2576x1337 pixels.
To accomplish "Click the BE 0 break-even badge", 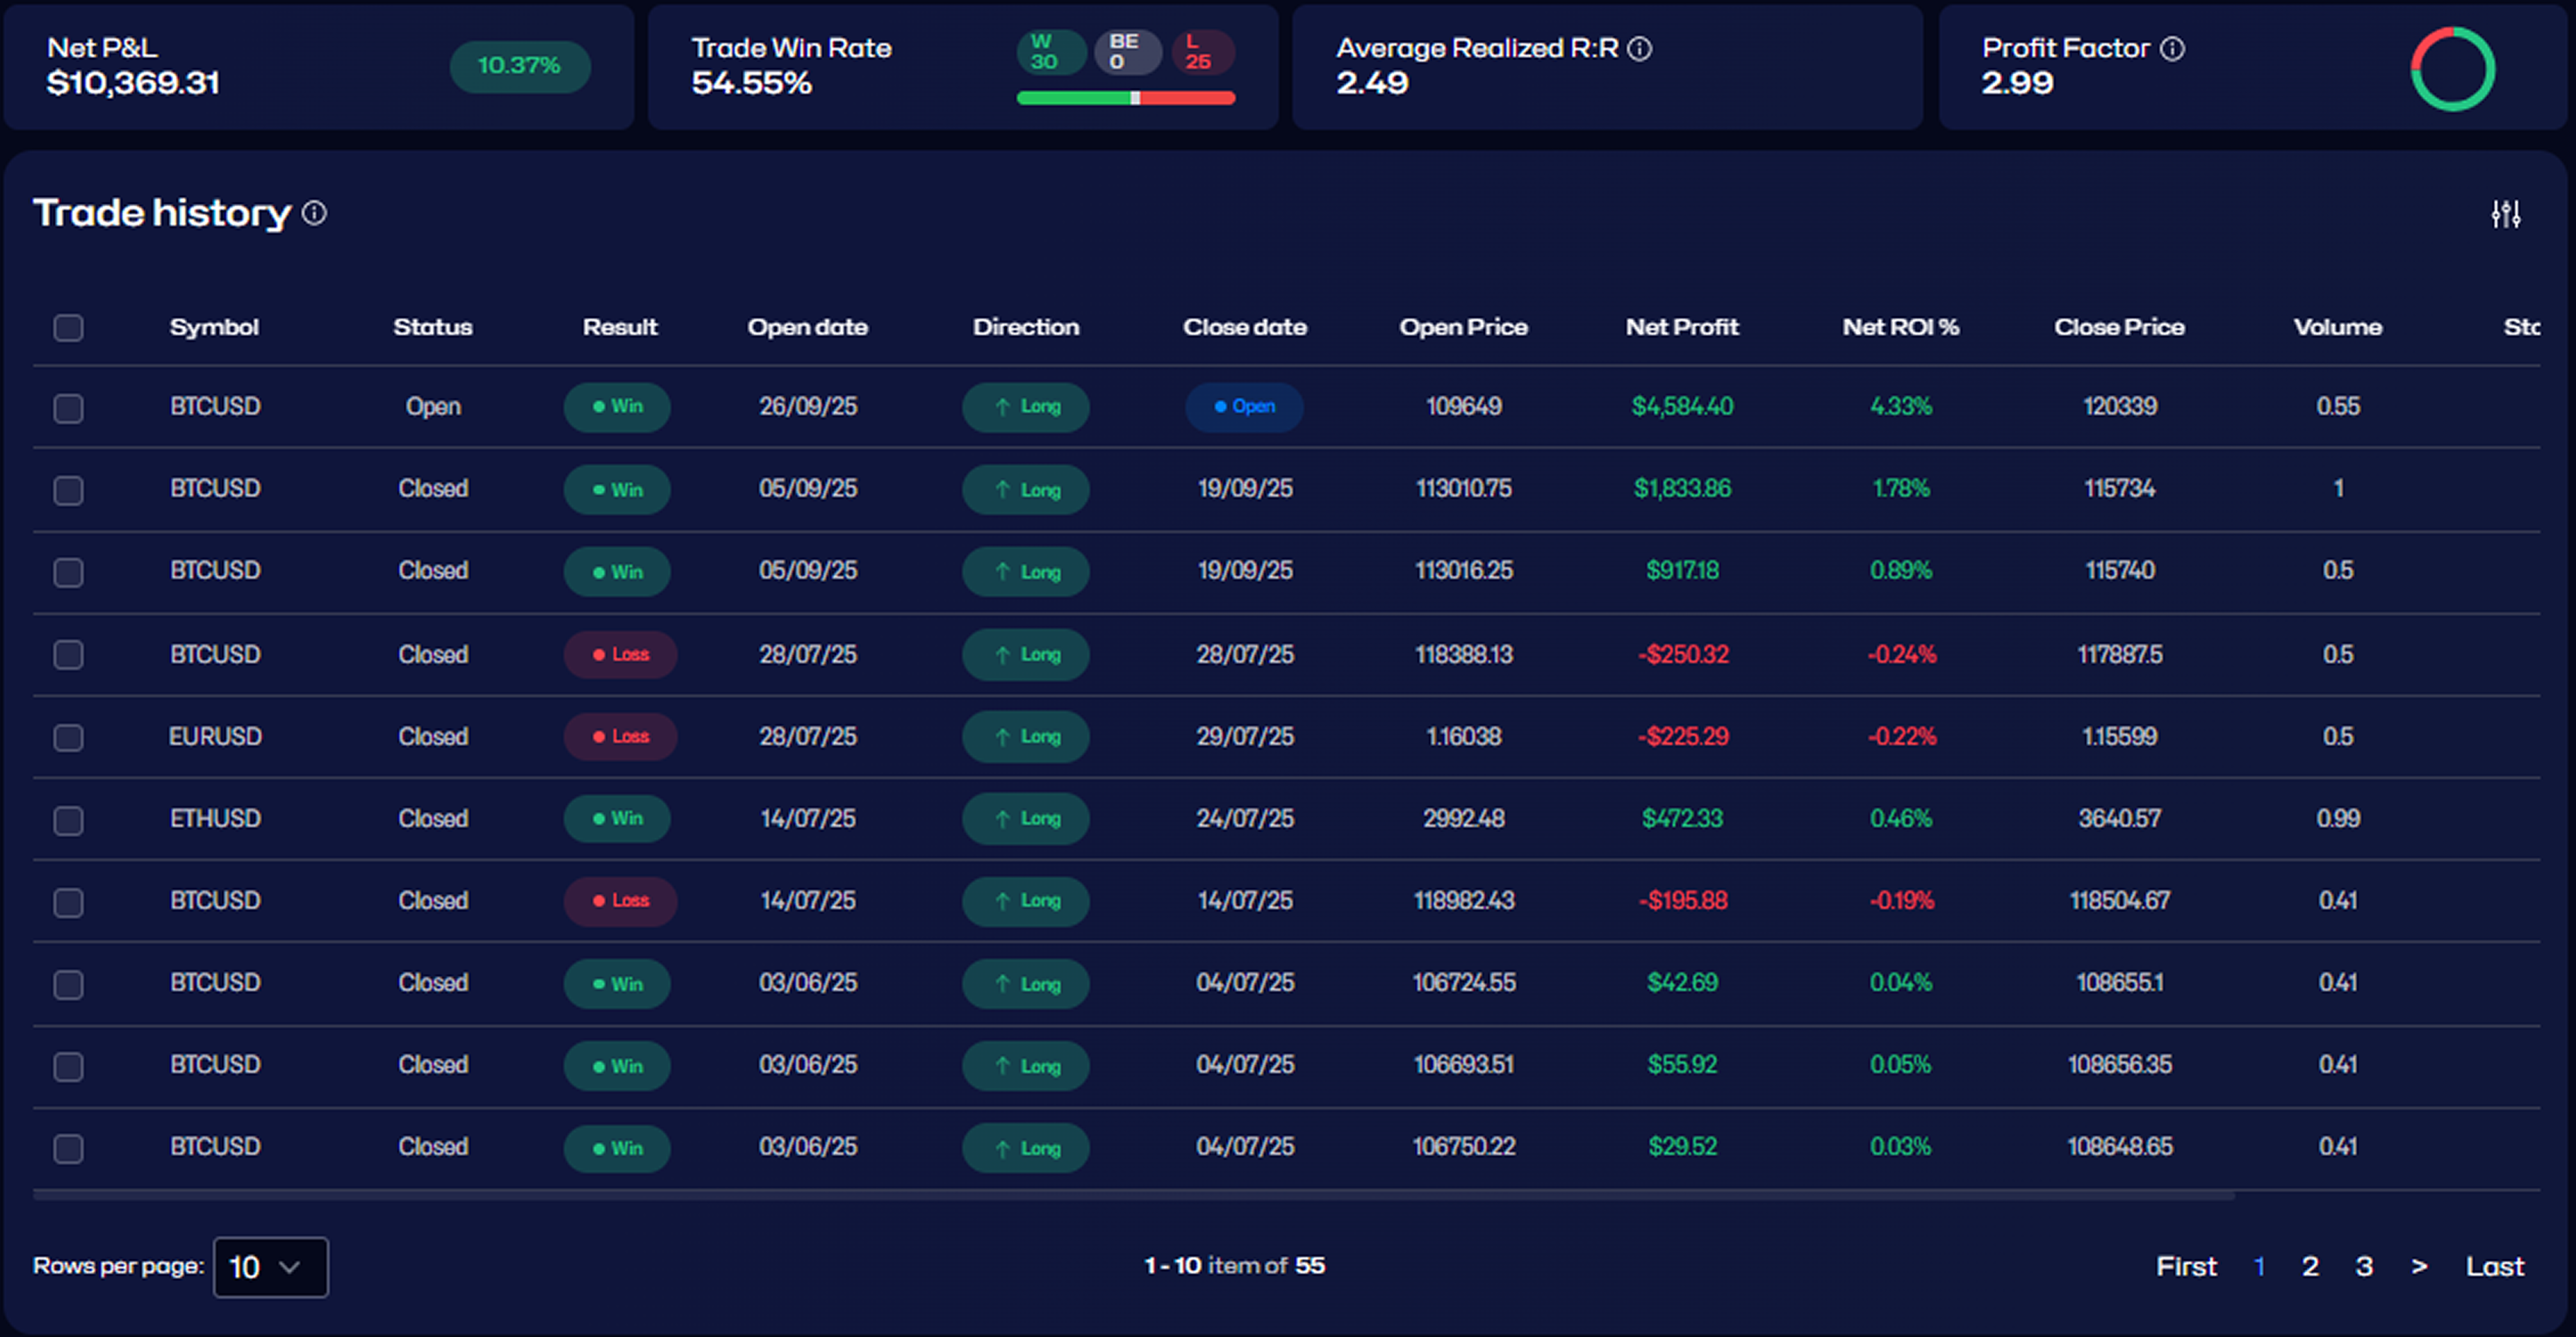I will coord(1126,52).
